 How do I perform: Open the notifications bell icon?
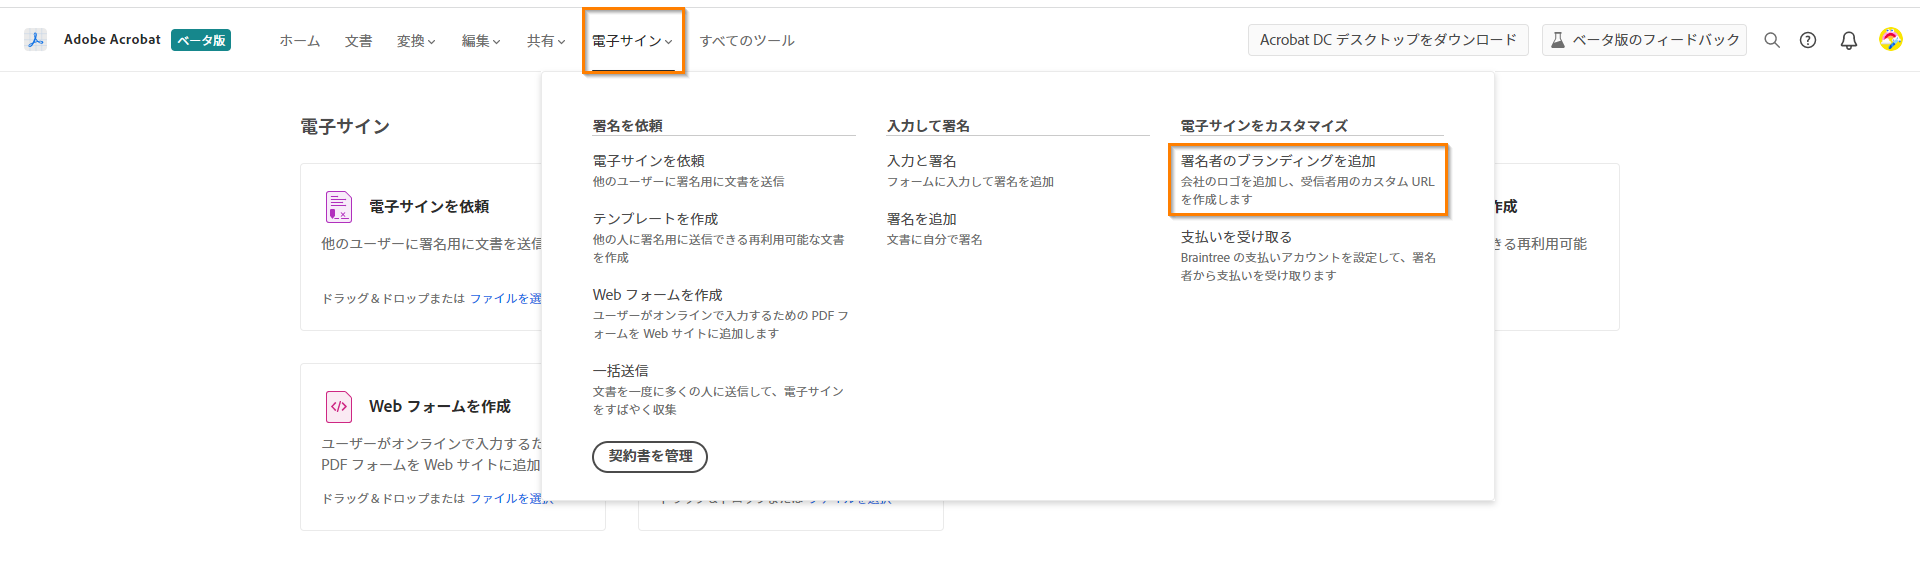pos(1849,40)
